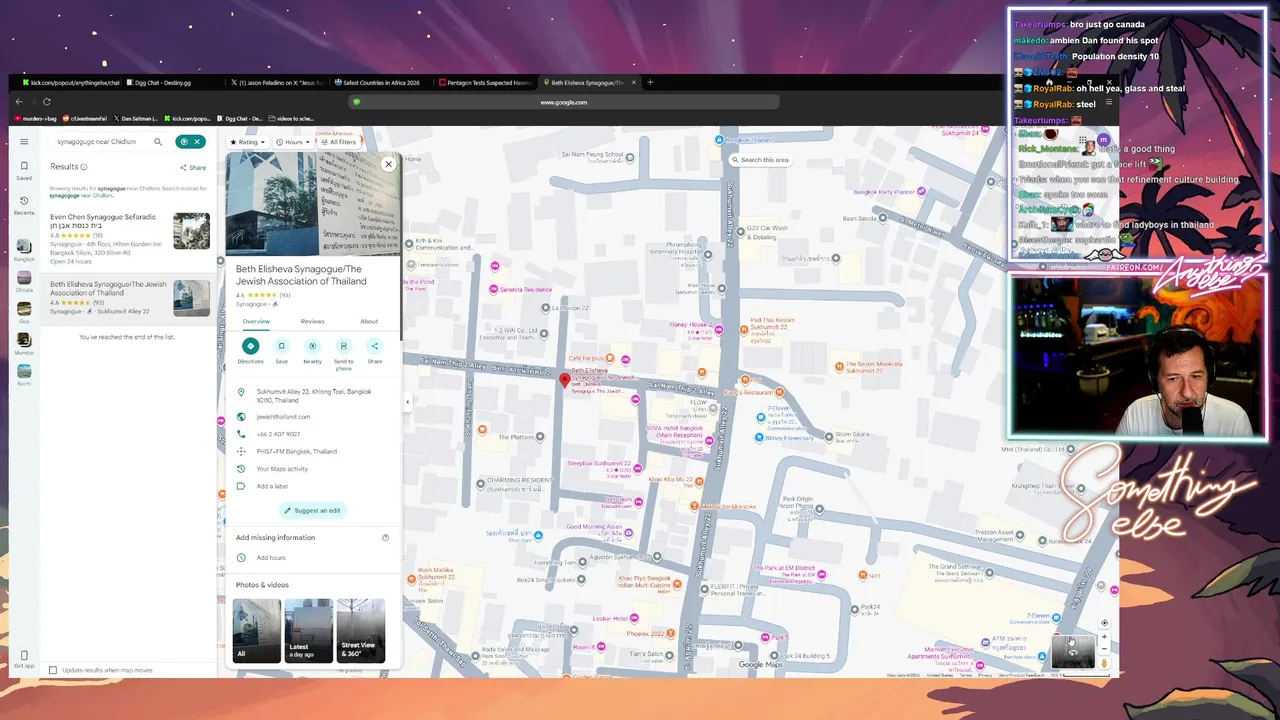Click the red Beth Elisheva map pin

pyautogui.click(x=565, y=380)
